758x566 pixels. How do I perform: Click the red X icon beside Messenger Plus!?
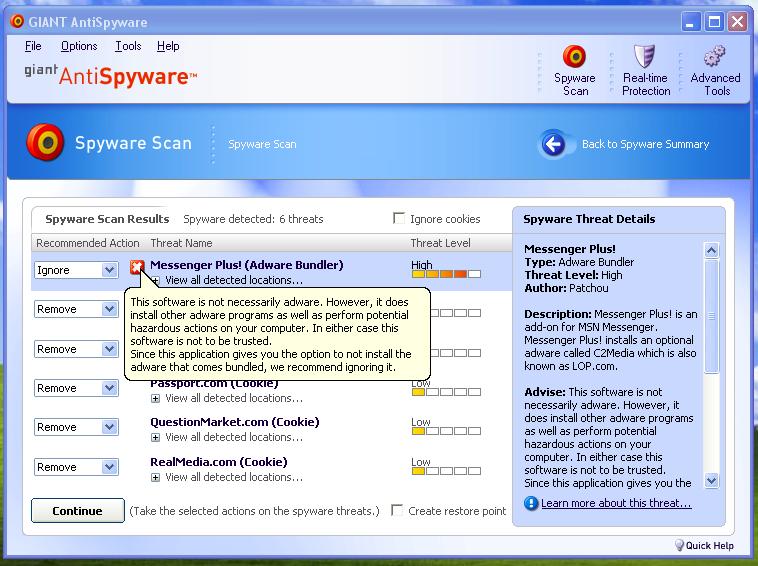tap(137, 266)
